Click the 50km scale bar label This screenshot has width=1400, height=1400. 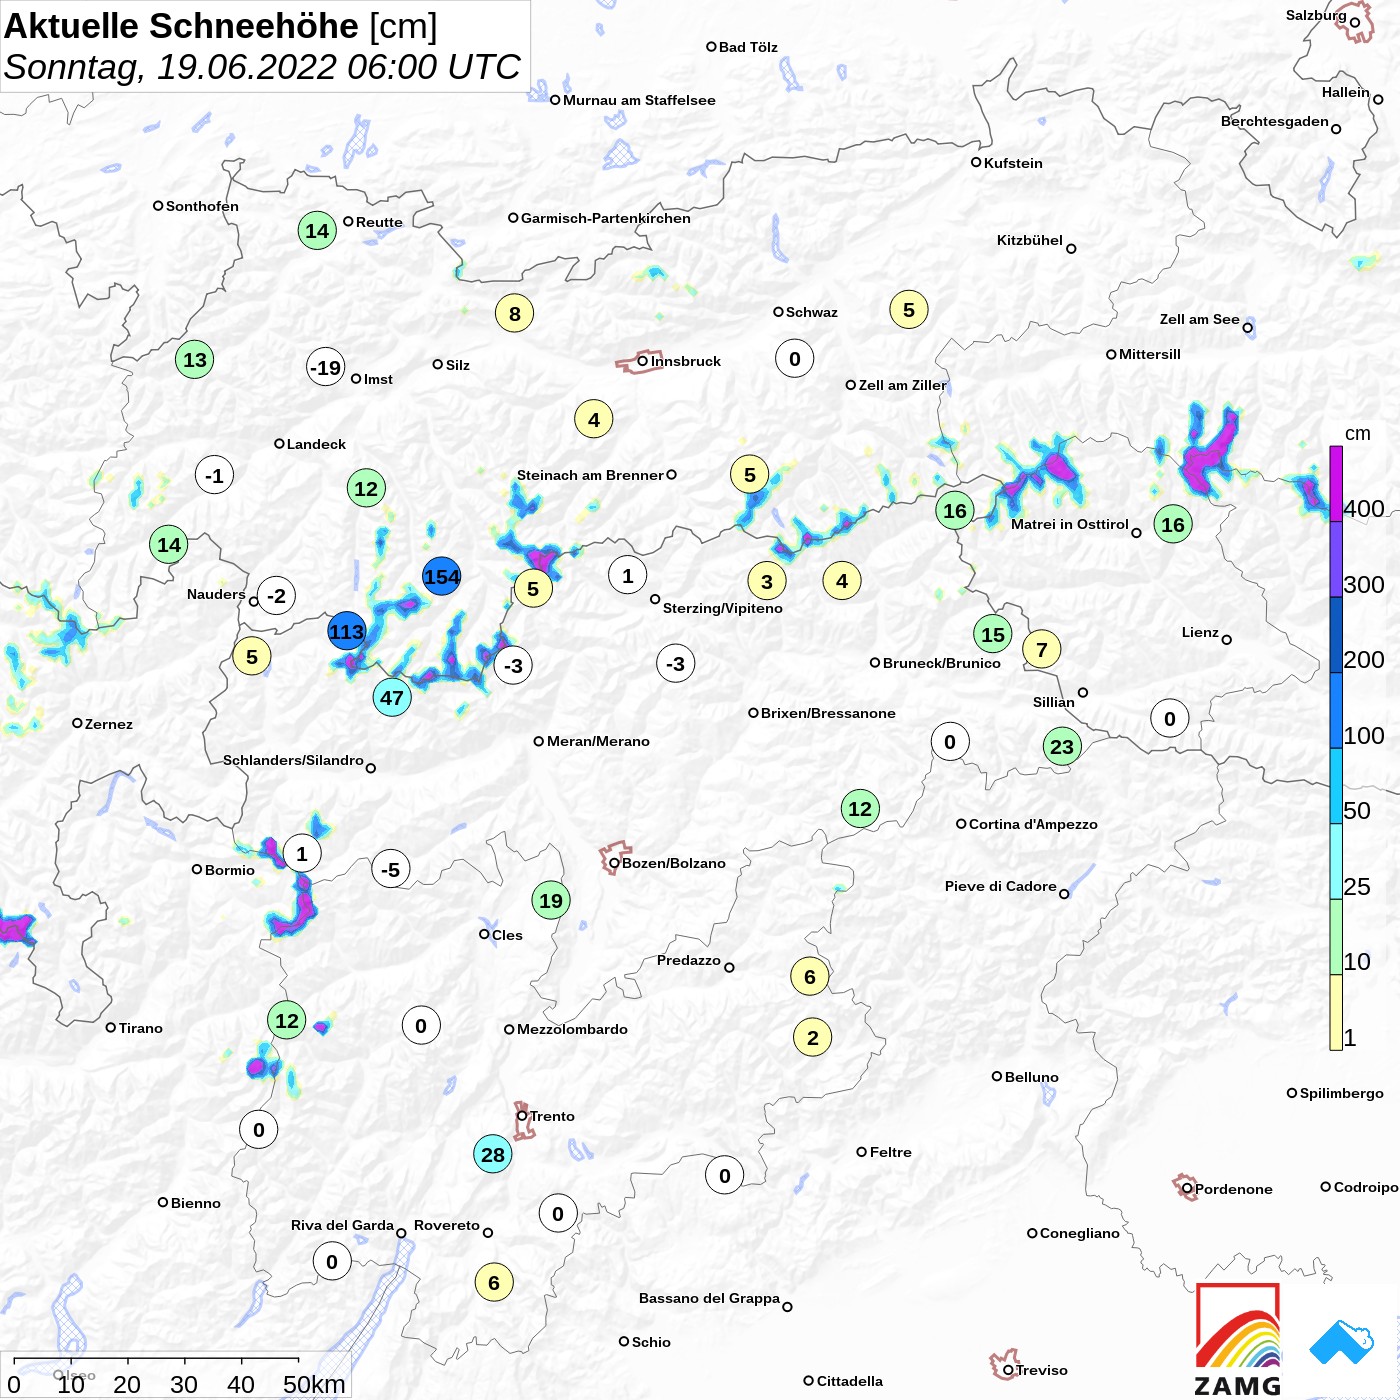click(x=314, y=1384)
